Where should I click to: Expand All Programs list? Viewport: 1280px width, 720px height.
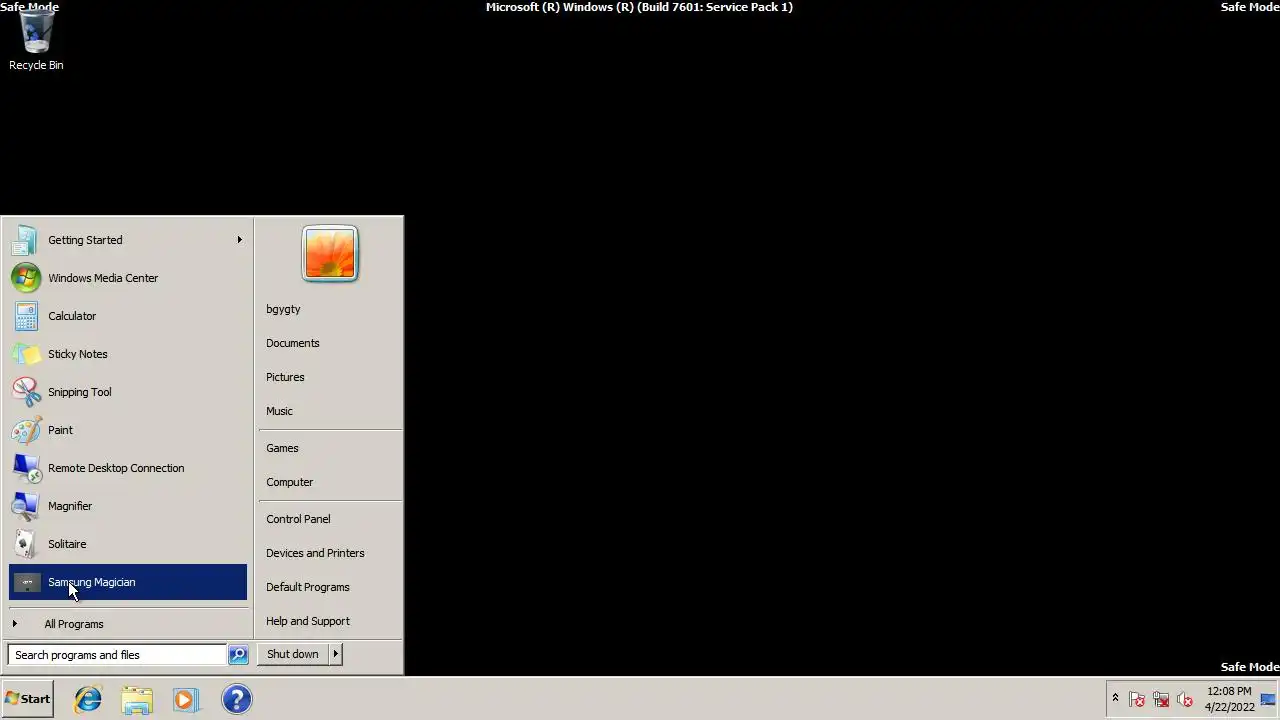coord(127,624)
